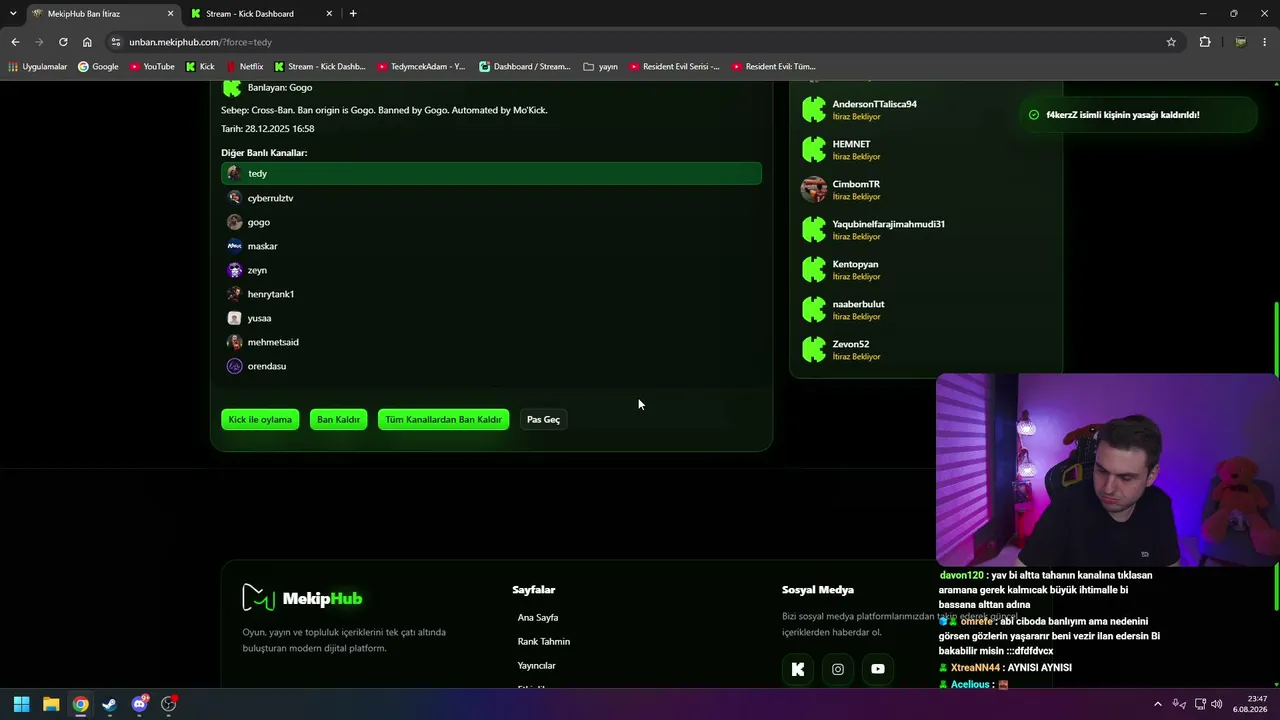
Task: Click the success checkmark in the notification toast
Action: (x=1034, y=115)
